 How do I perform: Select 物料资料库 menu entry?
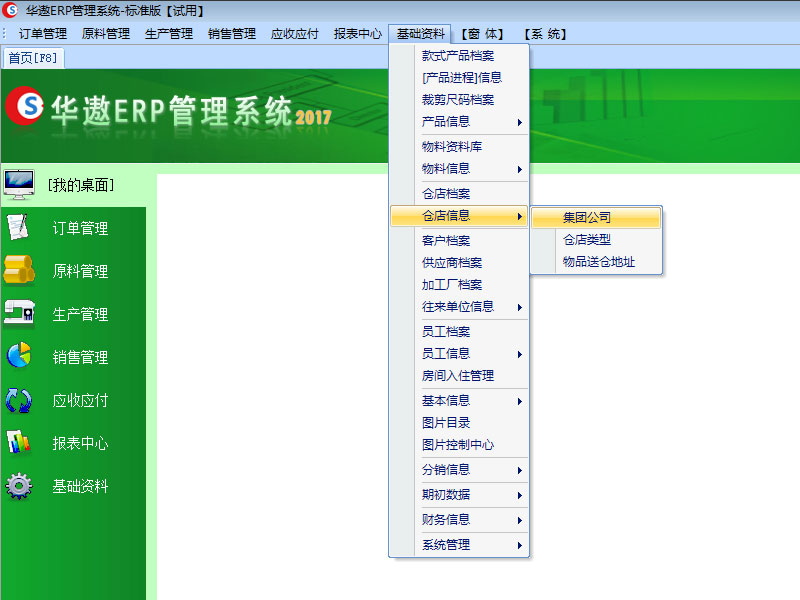tap(459, 146)
